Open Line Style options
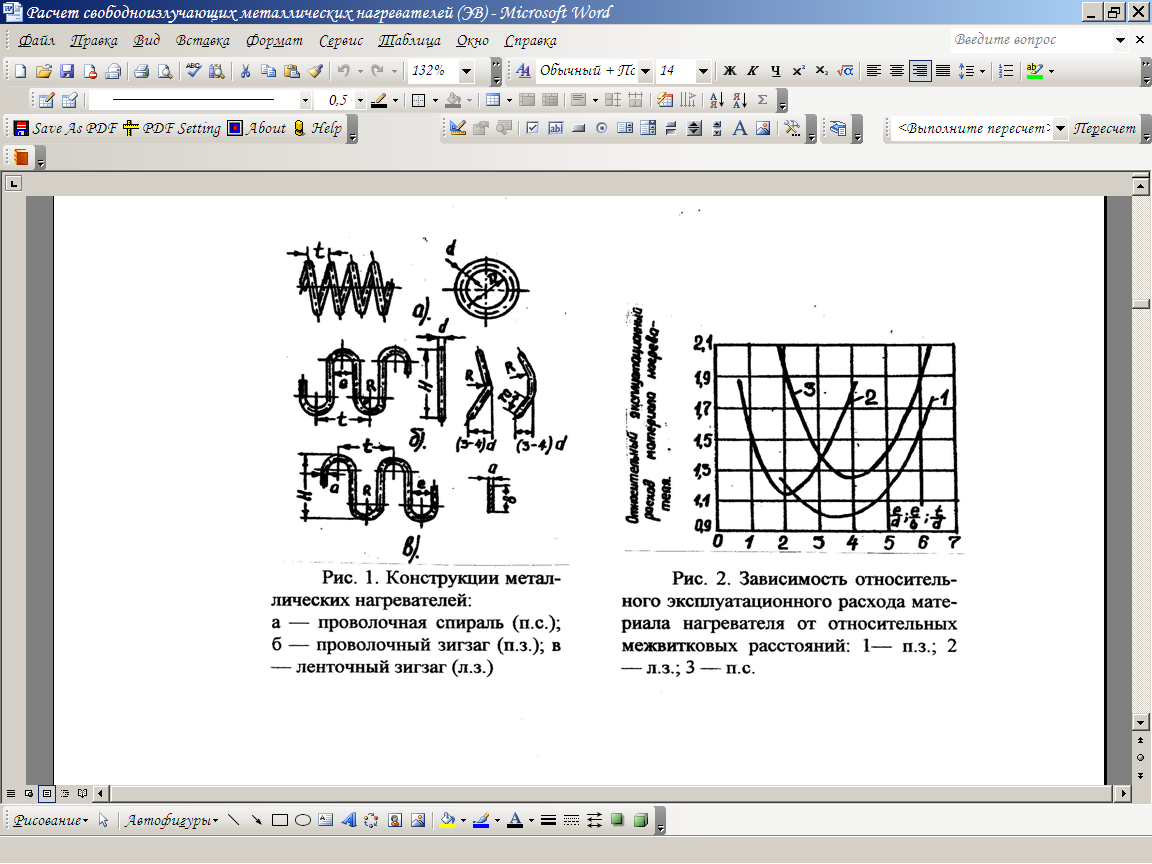1152x864 pixels. tap(548, 821)
